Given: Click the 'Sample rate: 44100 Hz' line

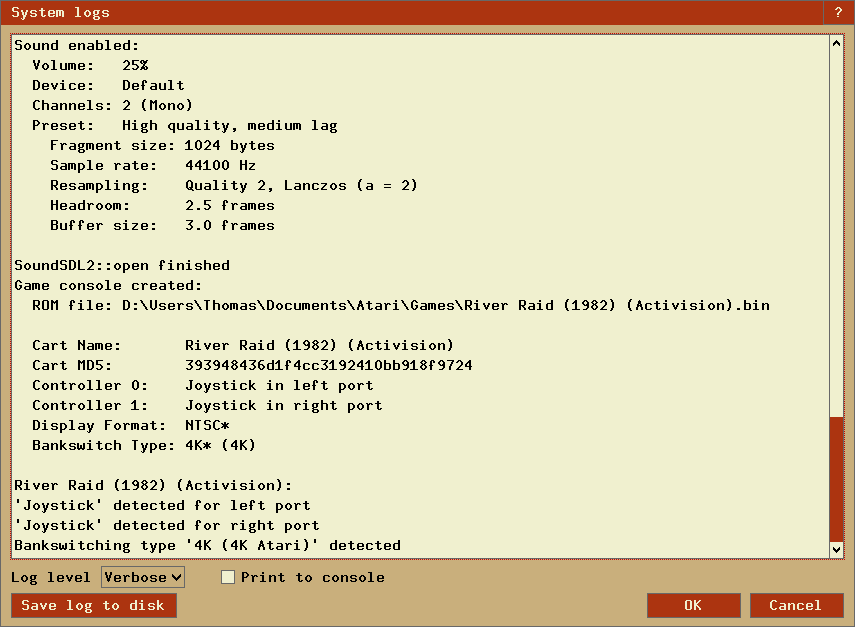Looking at the screenshot, I should [x=153, y=165].
